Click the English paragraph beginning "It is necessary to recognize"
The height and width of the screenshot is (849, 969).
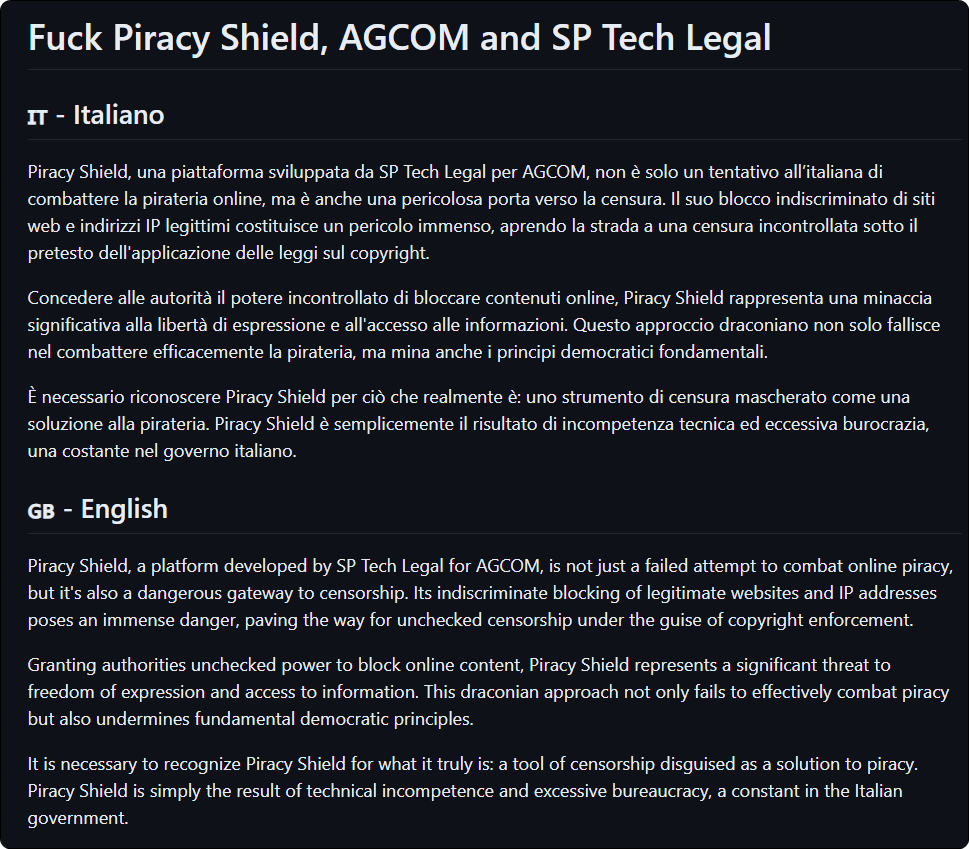(473, 791)
